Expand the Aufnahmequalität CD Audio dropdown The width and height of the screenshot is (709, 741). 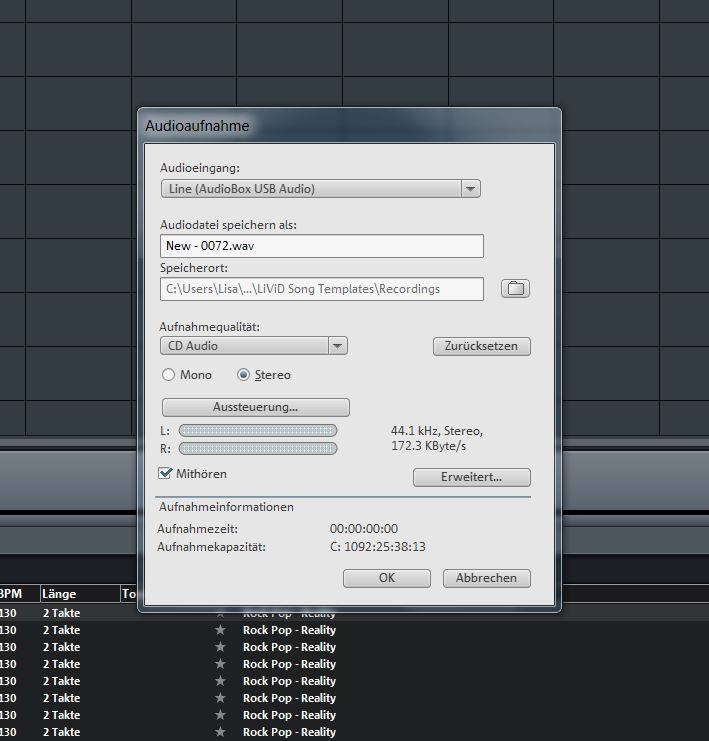(x=338, y=346)
